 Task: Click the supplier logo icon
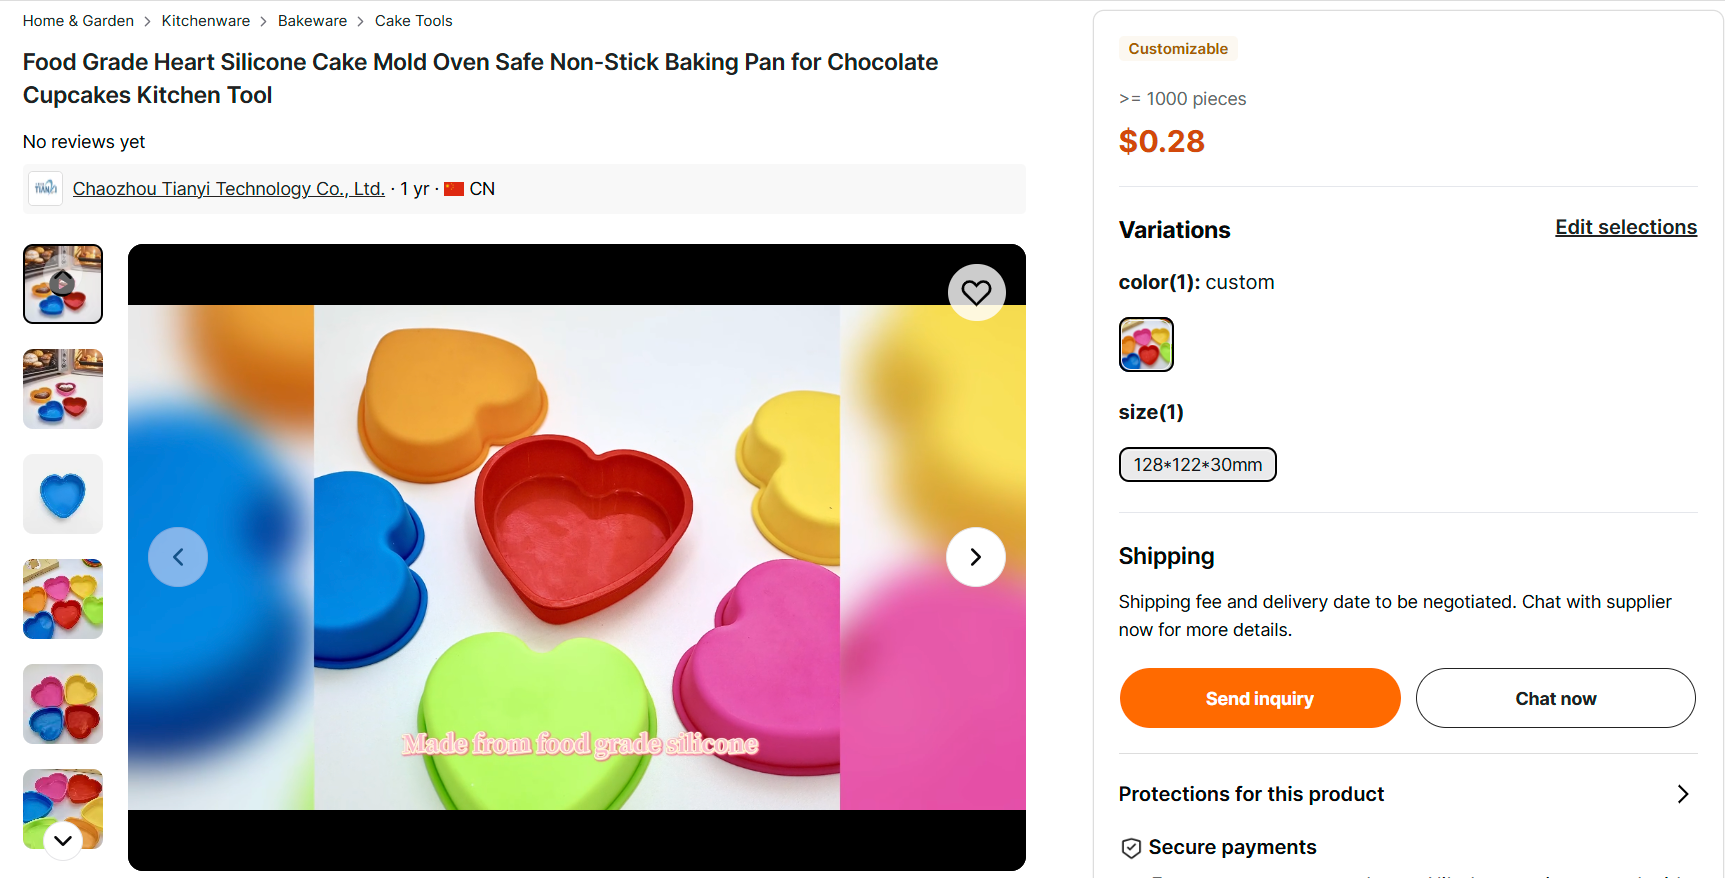coord(46,189)
